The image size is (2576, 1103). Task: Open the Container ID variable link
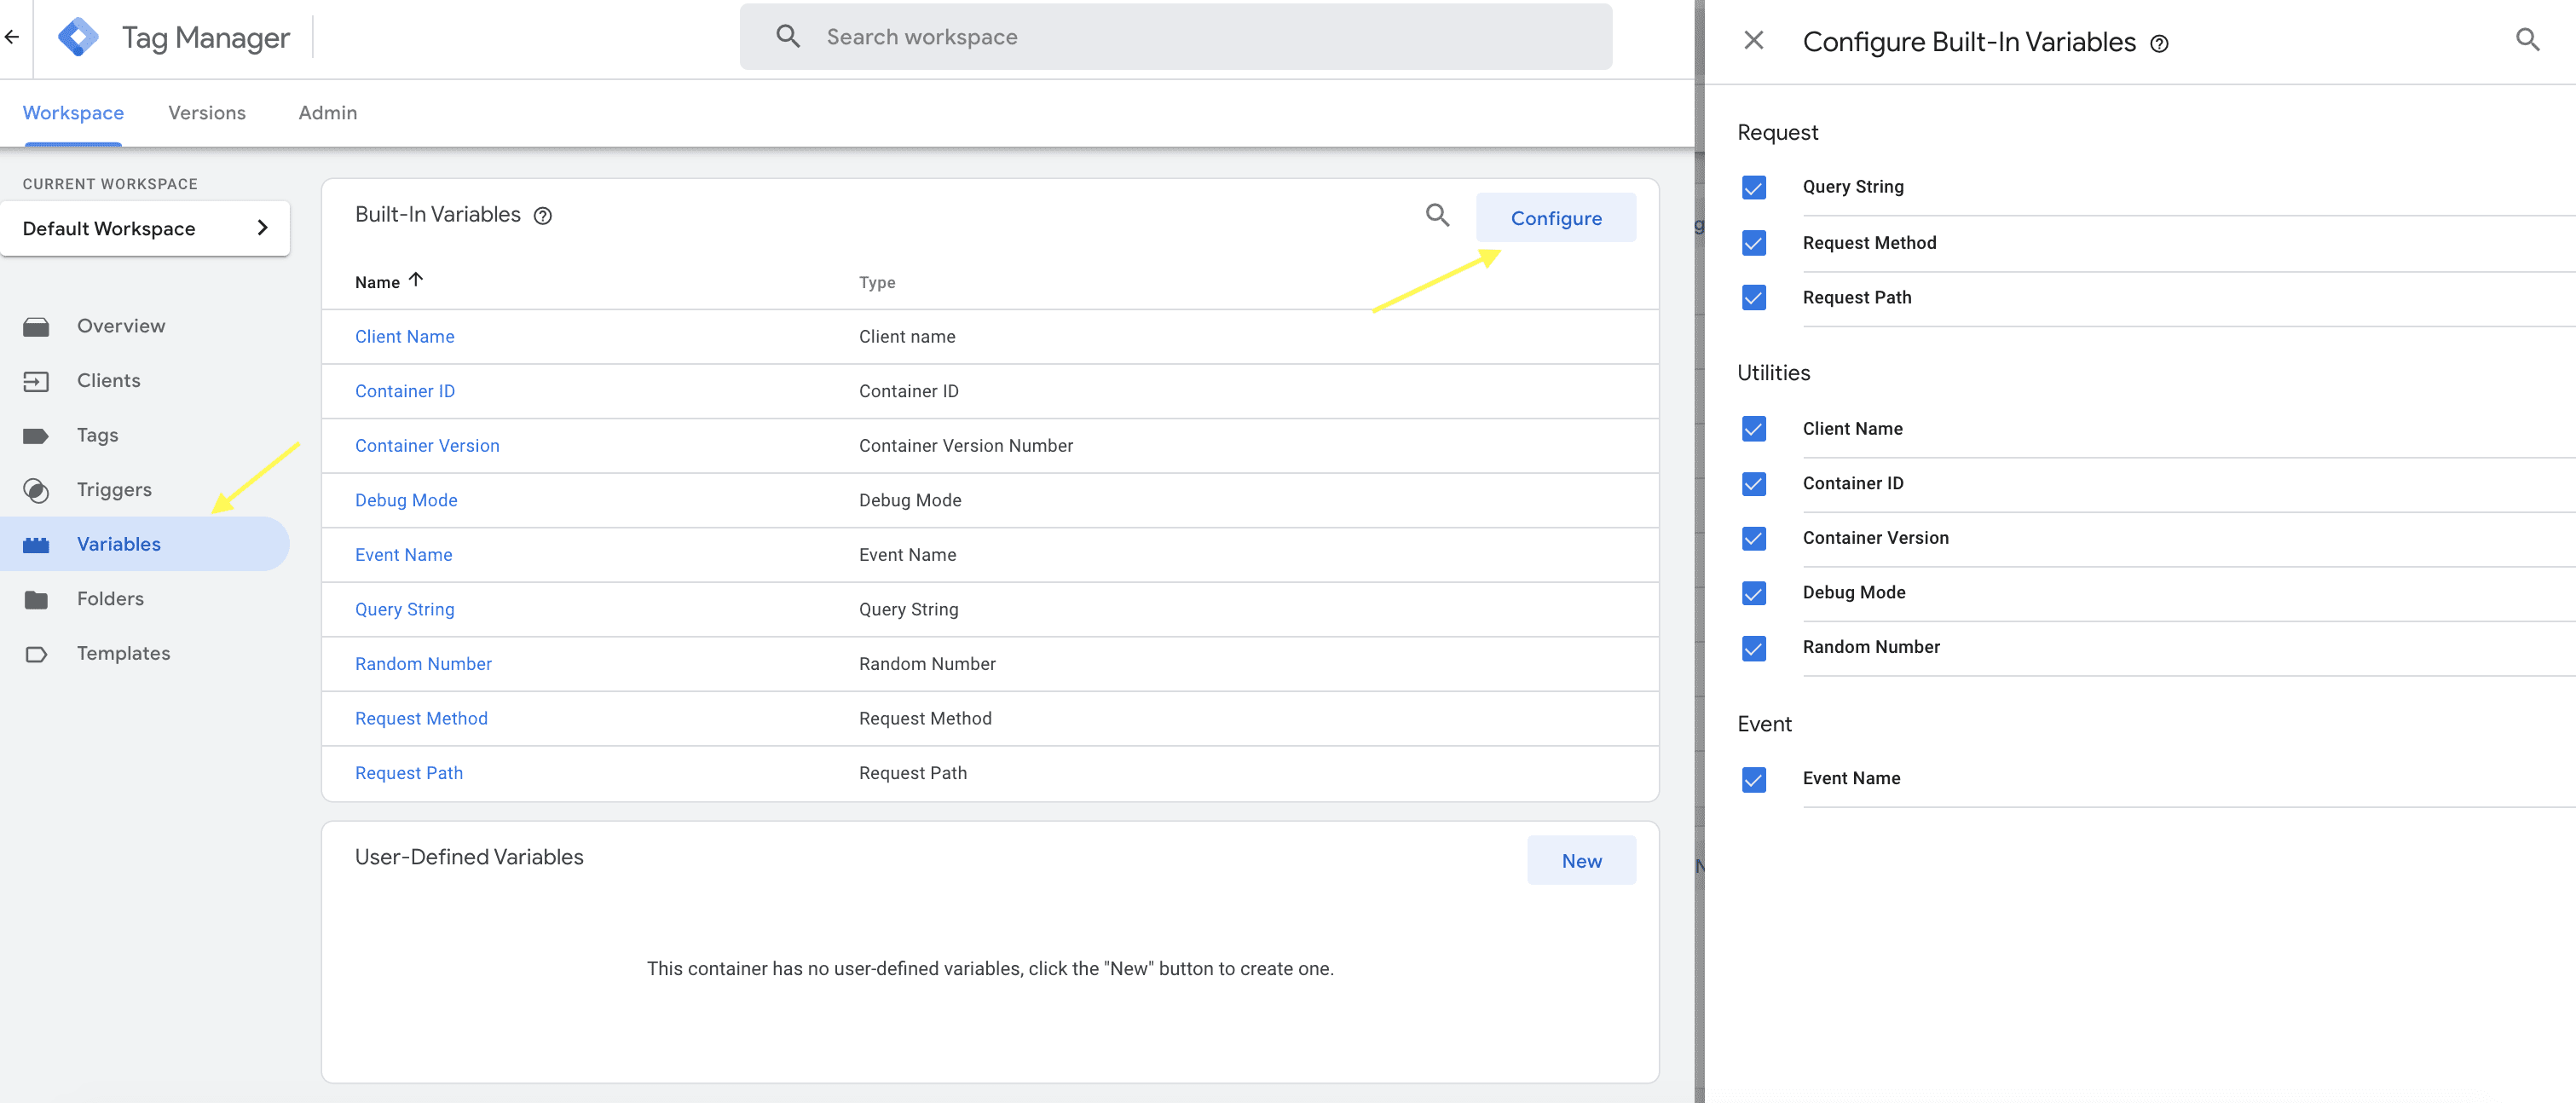pos(404,391)
